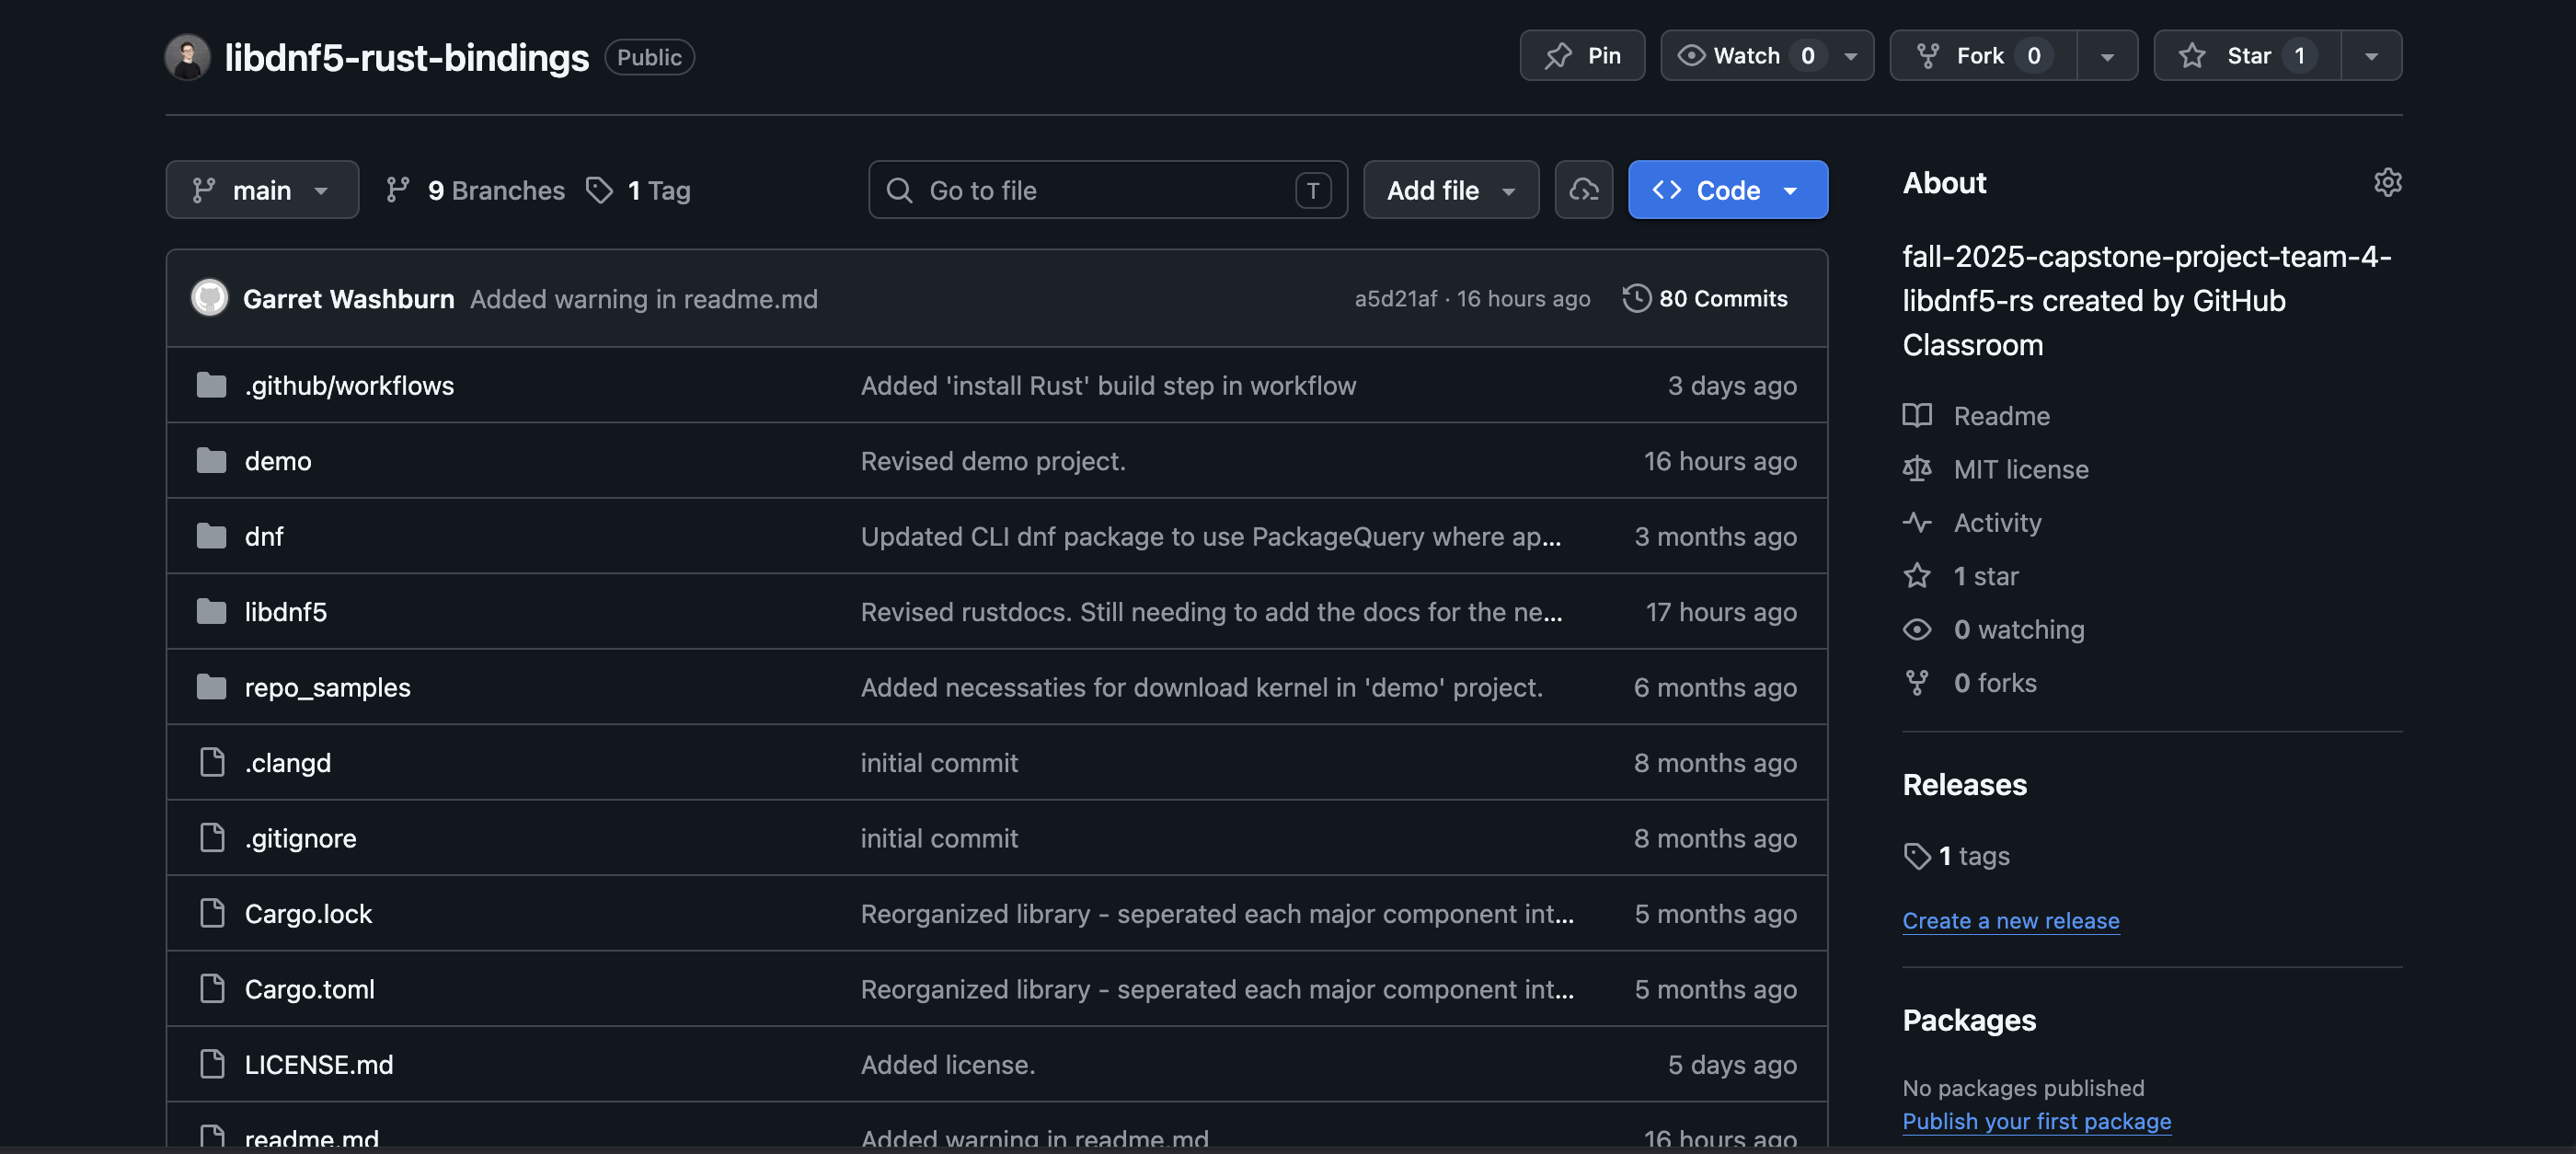This screenshot has height=1154, width=2576.
Task: Open the .gitignore file
Action: (x=301, y=838)
